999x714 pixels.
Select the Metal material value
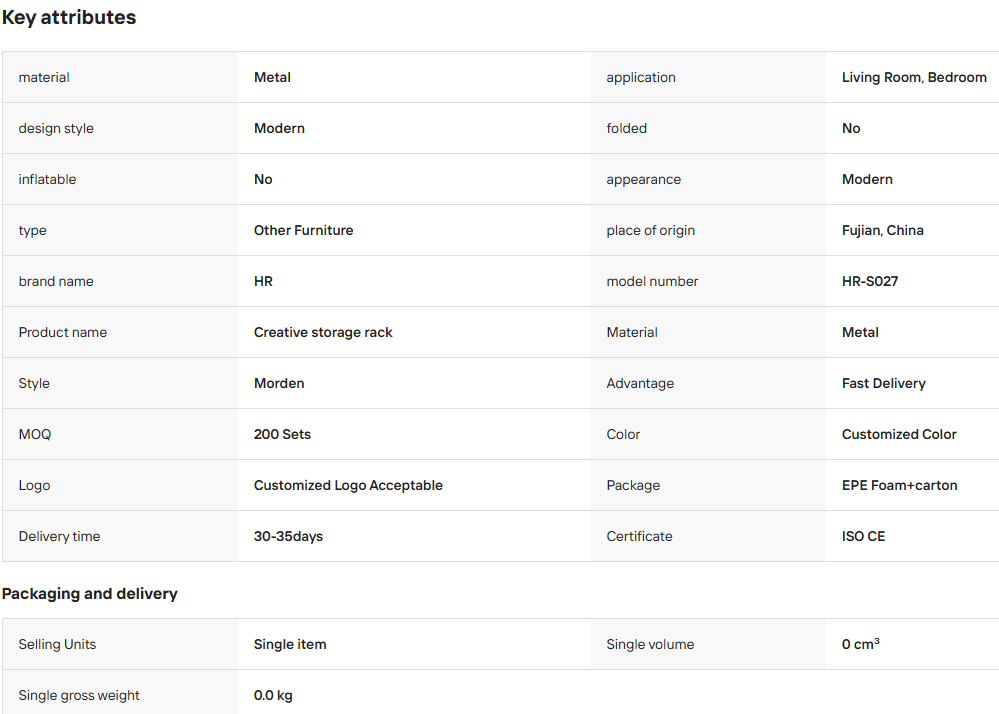(x=272, y=77)
